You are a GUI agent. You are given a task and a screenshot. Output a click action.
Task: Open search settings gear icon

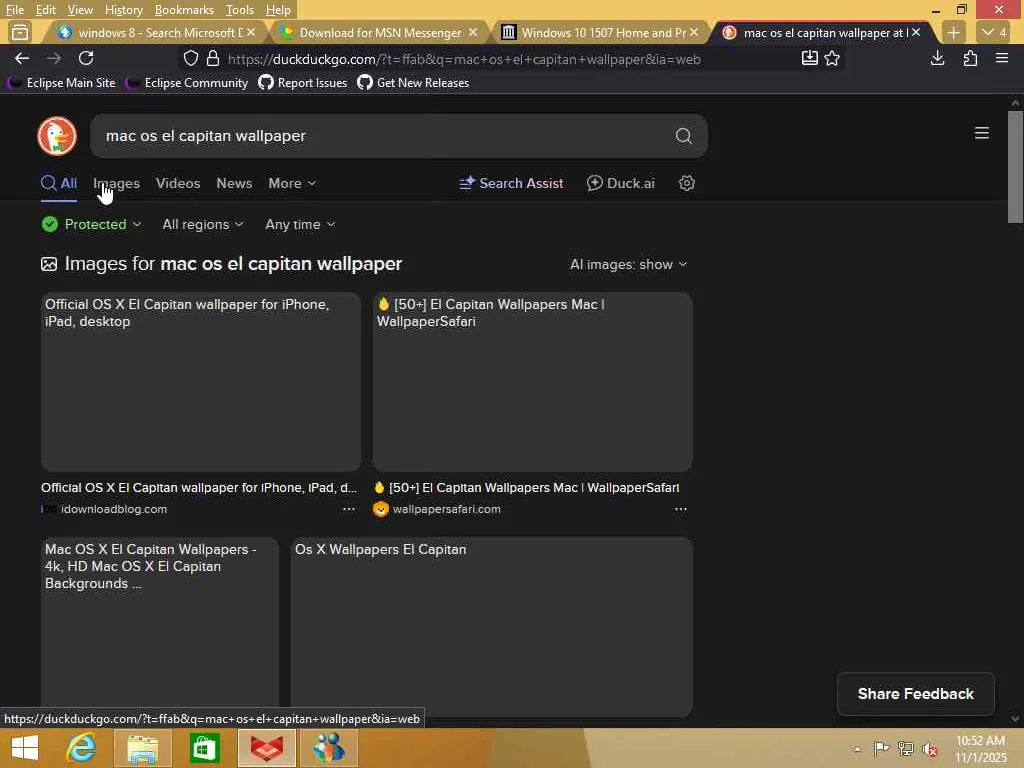point(686,183)
